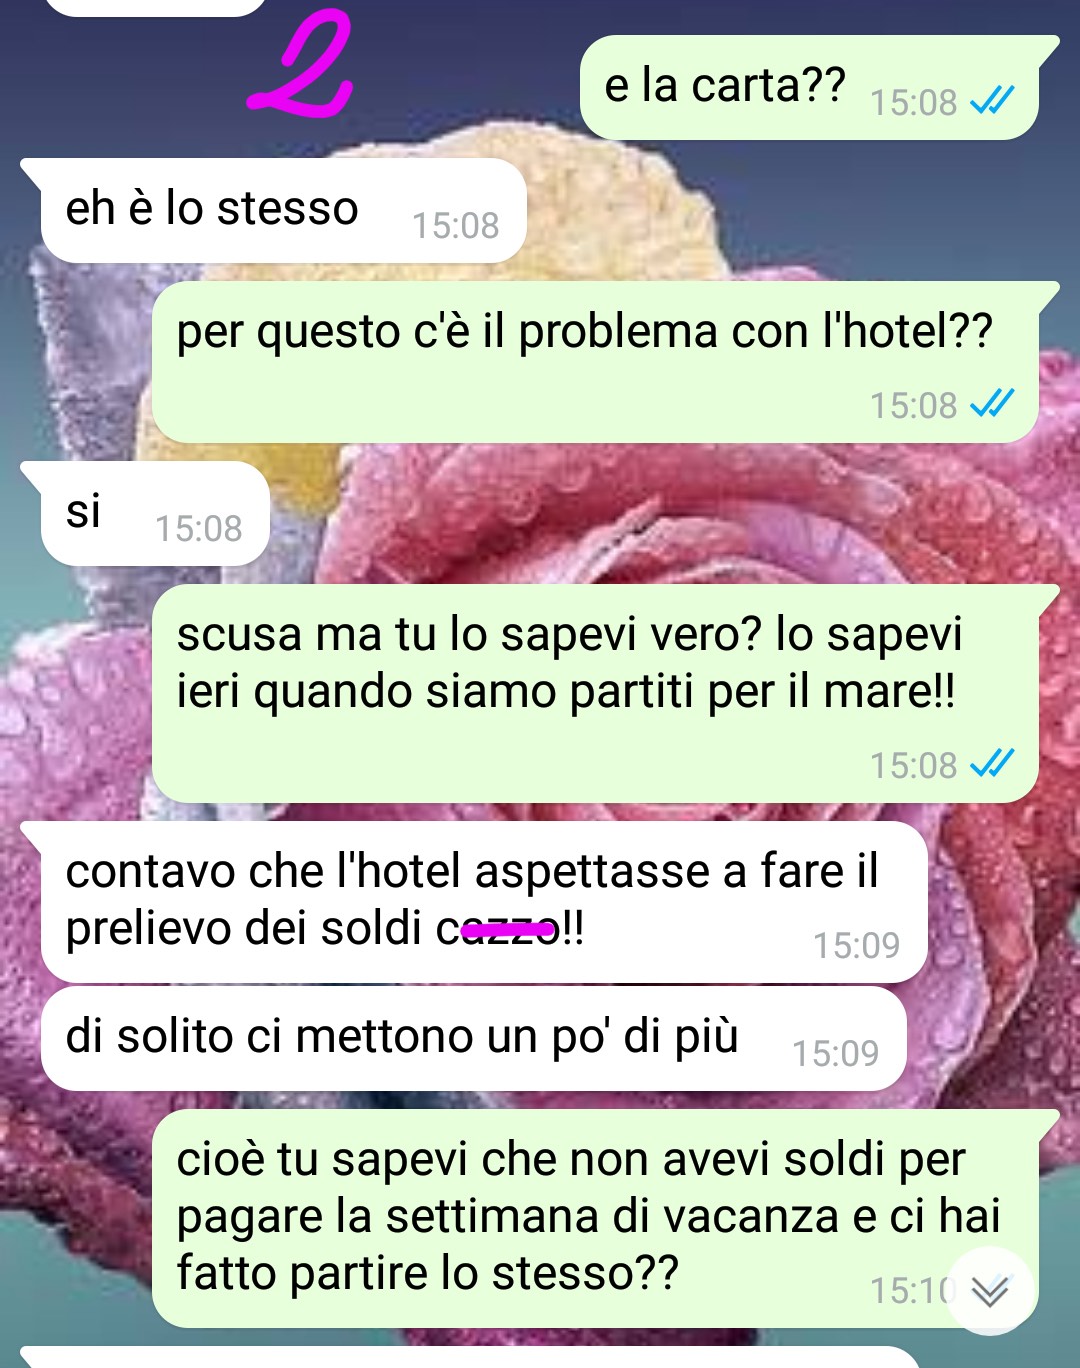Tap the 15:09 timestamp on the 'prelievo dei soldi' message
This screenshot has height=1368, width=1080.
click(856, 945)
